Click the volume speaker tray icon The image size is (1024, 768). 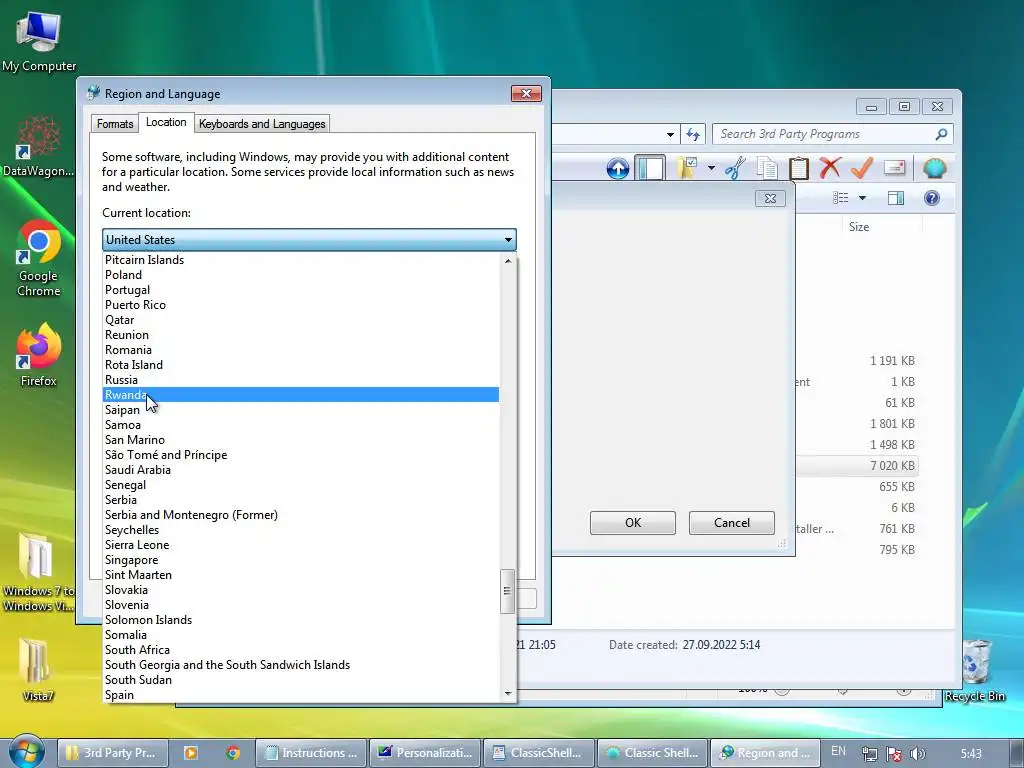(x=918, y=753)
